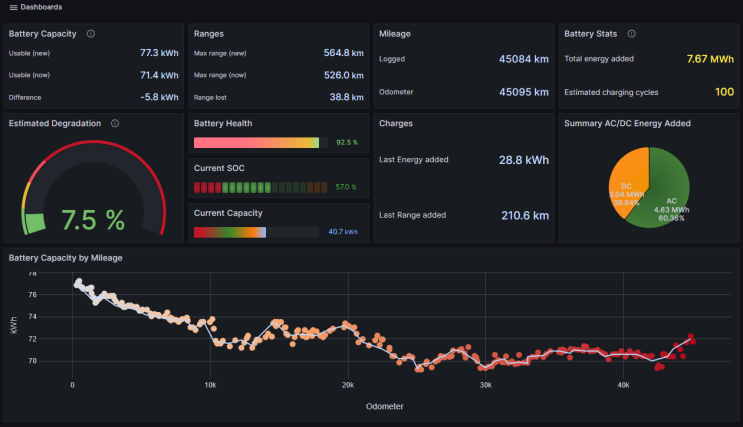The width and height of the screenshot is (743, 427).
Task: Click the kWh y-axis label of chart
Action: [13, 325]
